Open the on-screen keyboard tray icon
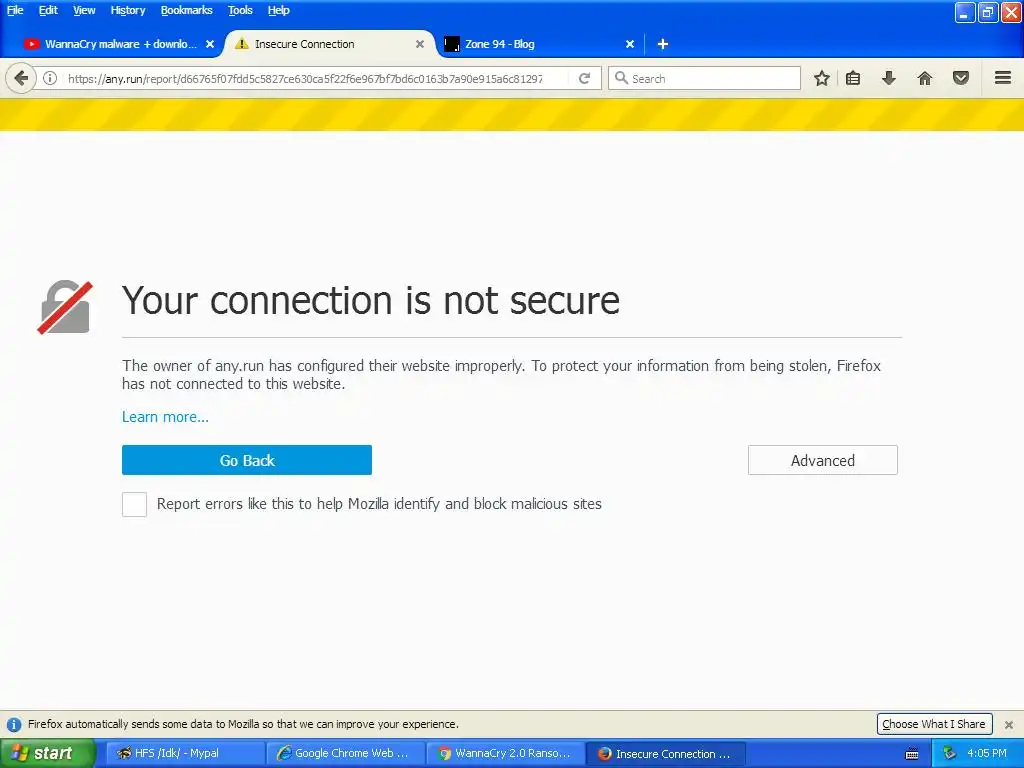Viewport: 1024px width, 768px height. click(x=912, y=754)
